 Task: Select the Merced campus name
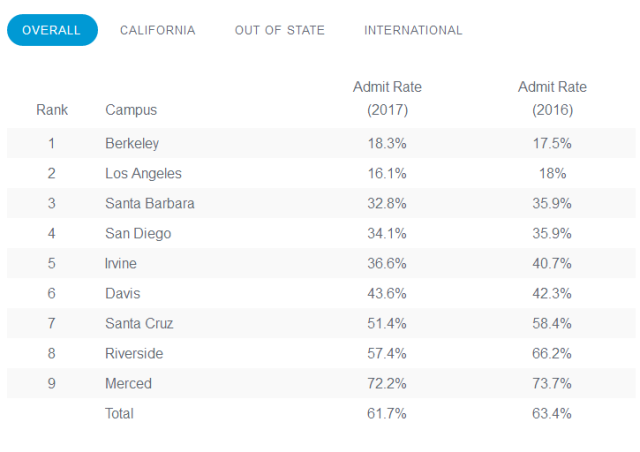pyautogui.click(x=128, y=383)
